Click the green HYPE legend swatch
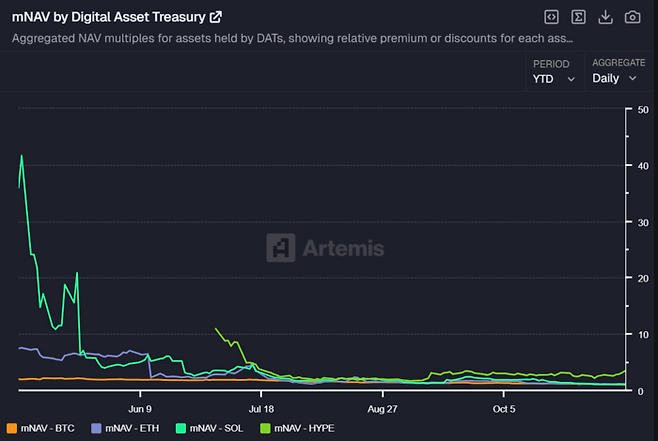Image resolution: width=658 pixels, height=441 pixels. click(266, 428)
